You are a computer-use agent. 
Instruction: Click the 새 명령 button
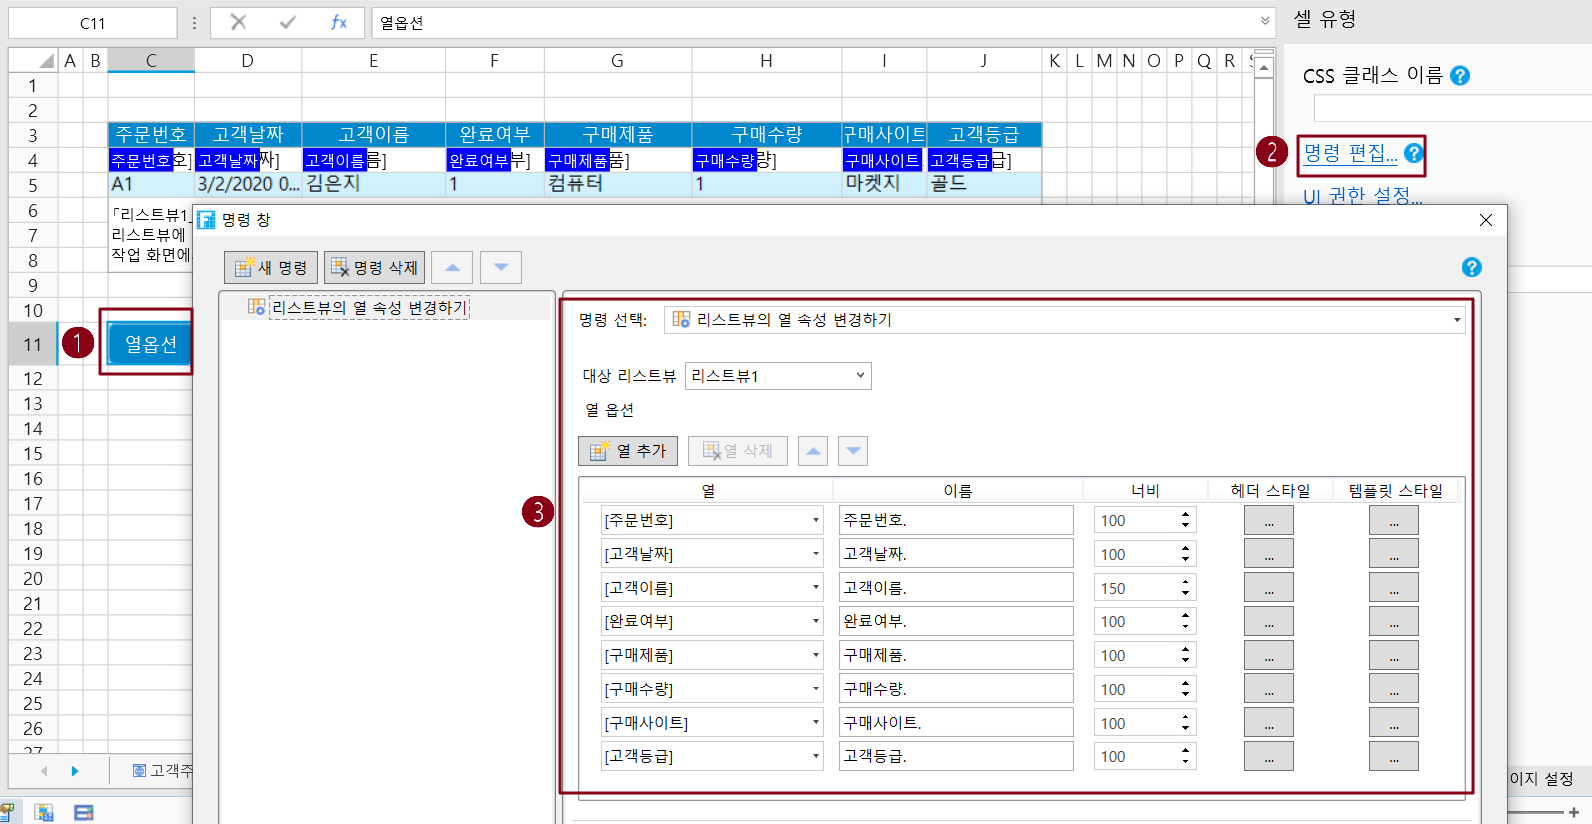(271, 267)
